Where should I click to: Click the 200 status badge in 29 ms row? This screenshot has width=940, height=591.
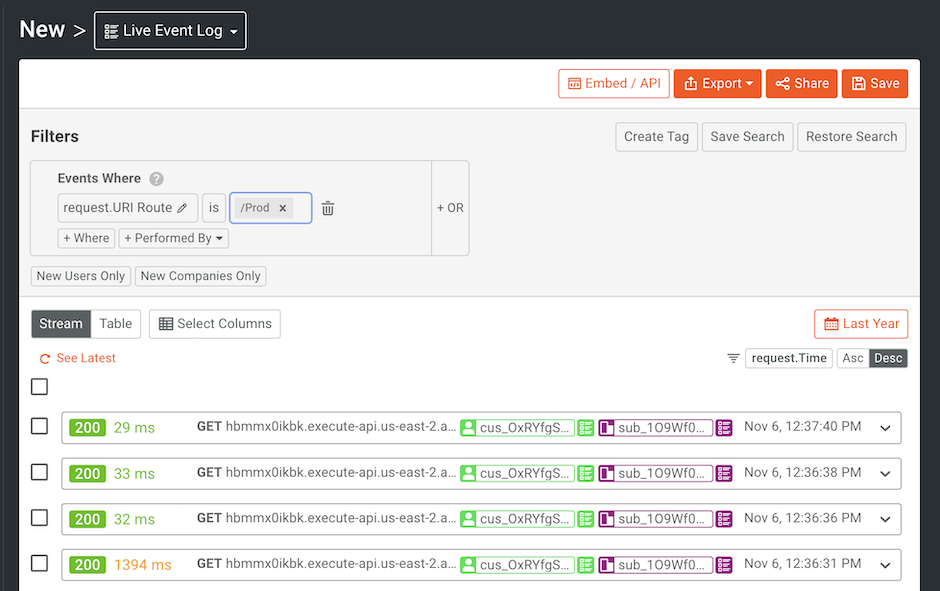[88, 428]
